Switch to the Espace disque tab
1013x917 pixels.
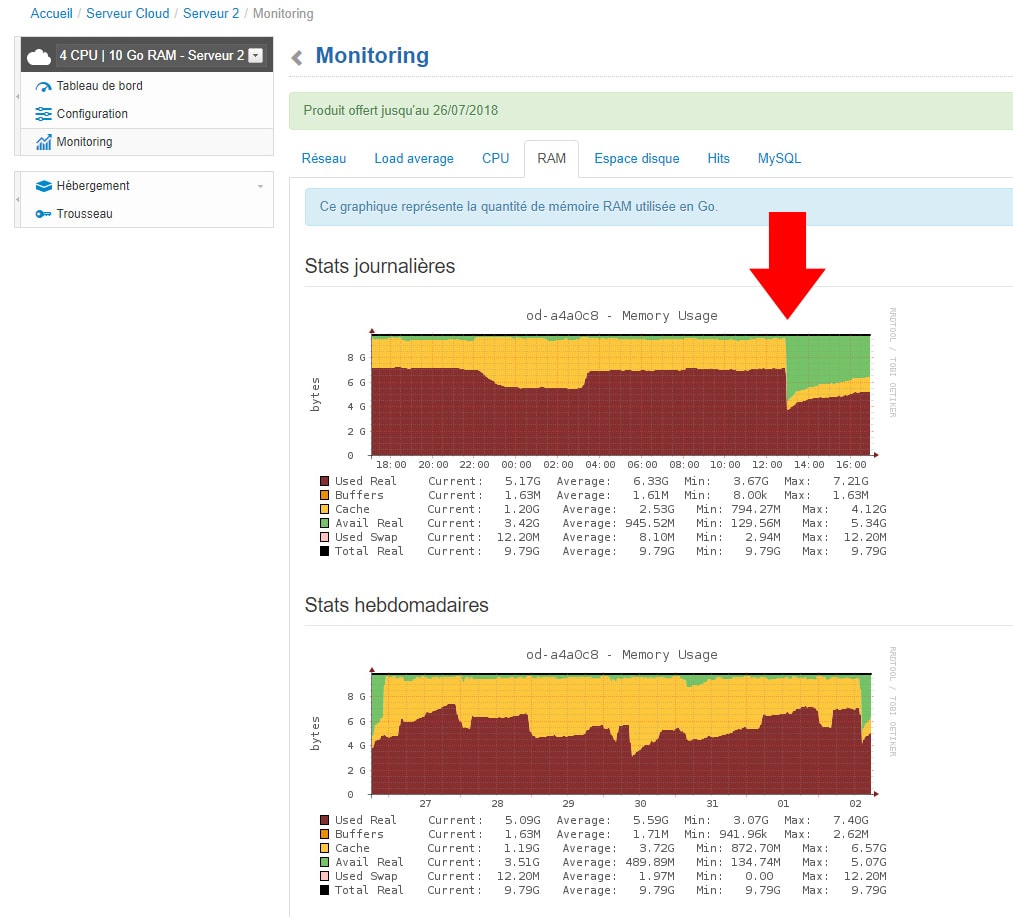tap(637, 158)
